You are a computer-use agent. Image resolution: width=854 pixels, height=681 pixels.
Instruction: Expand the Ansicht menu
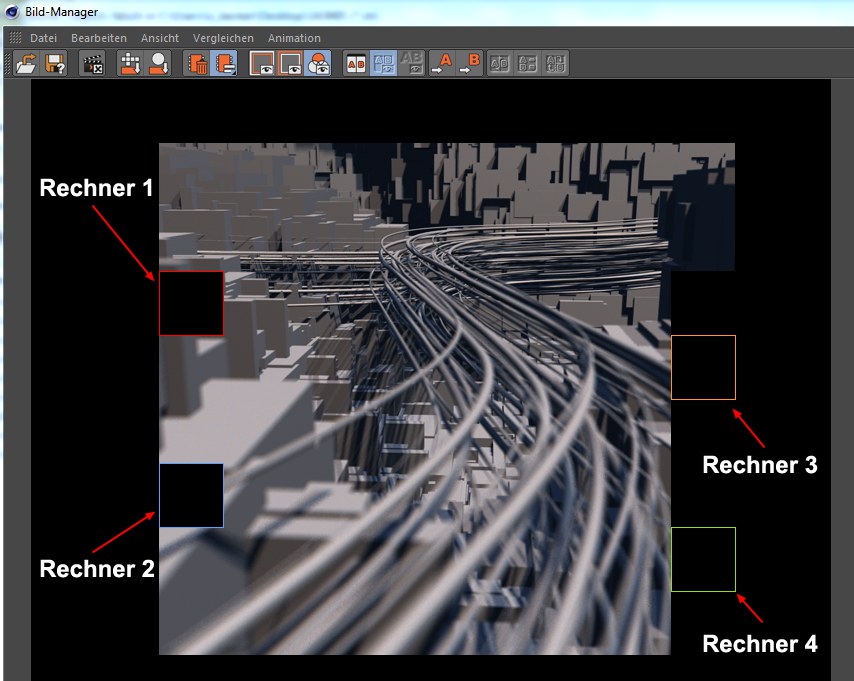coord(160,38)
